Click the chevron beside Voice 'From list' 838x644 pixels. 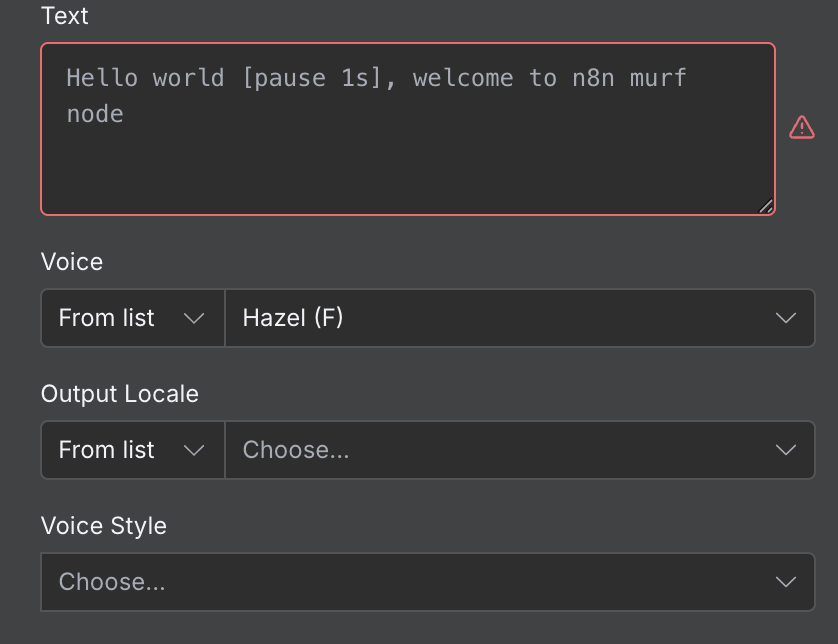point(194,318)
